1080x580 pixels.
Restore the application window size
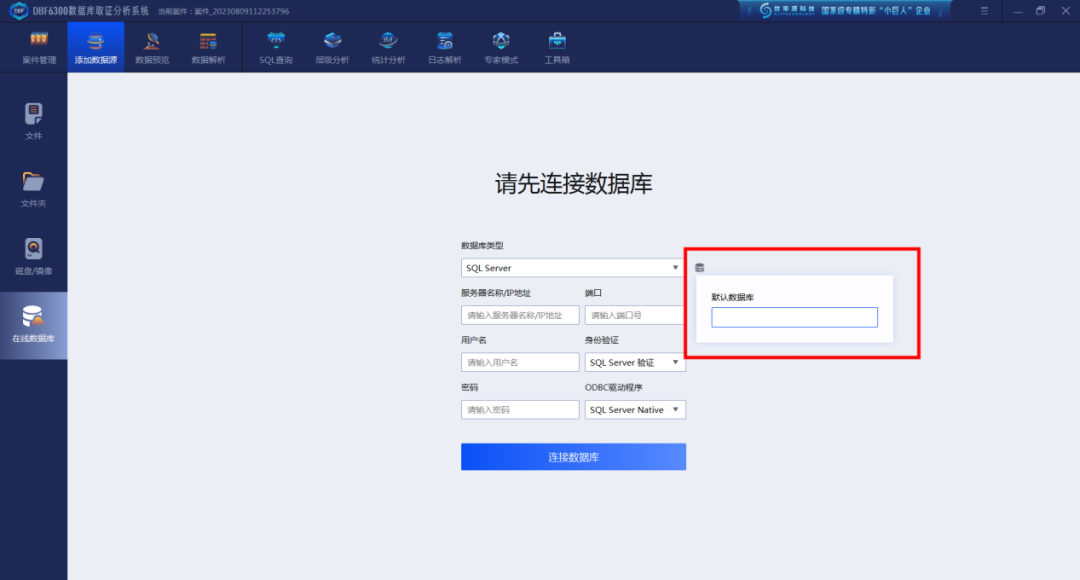pyautogui.click(x=1041, y=11)
